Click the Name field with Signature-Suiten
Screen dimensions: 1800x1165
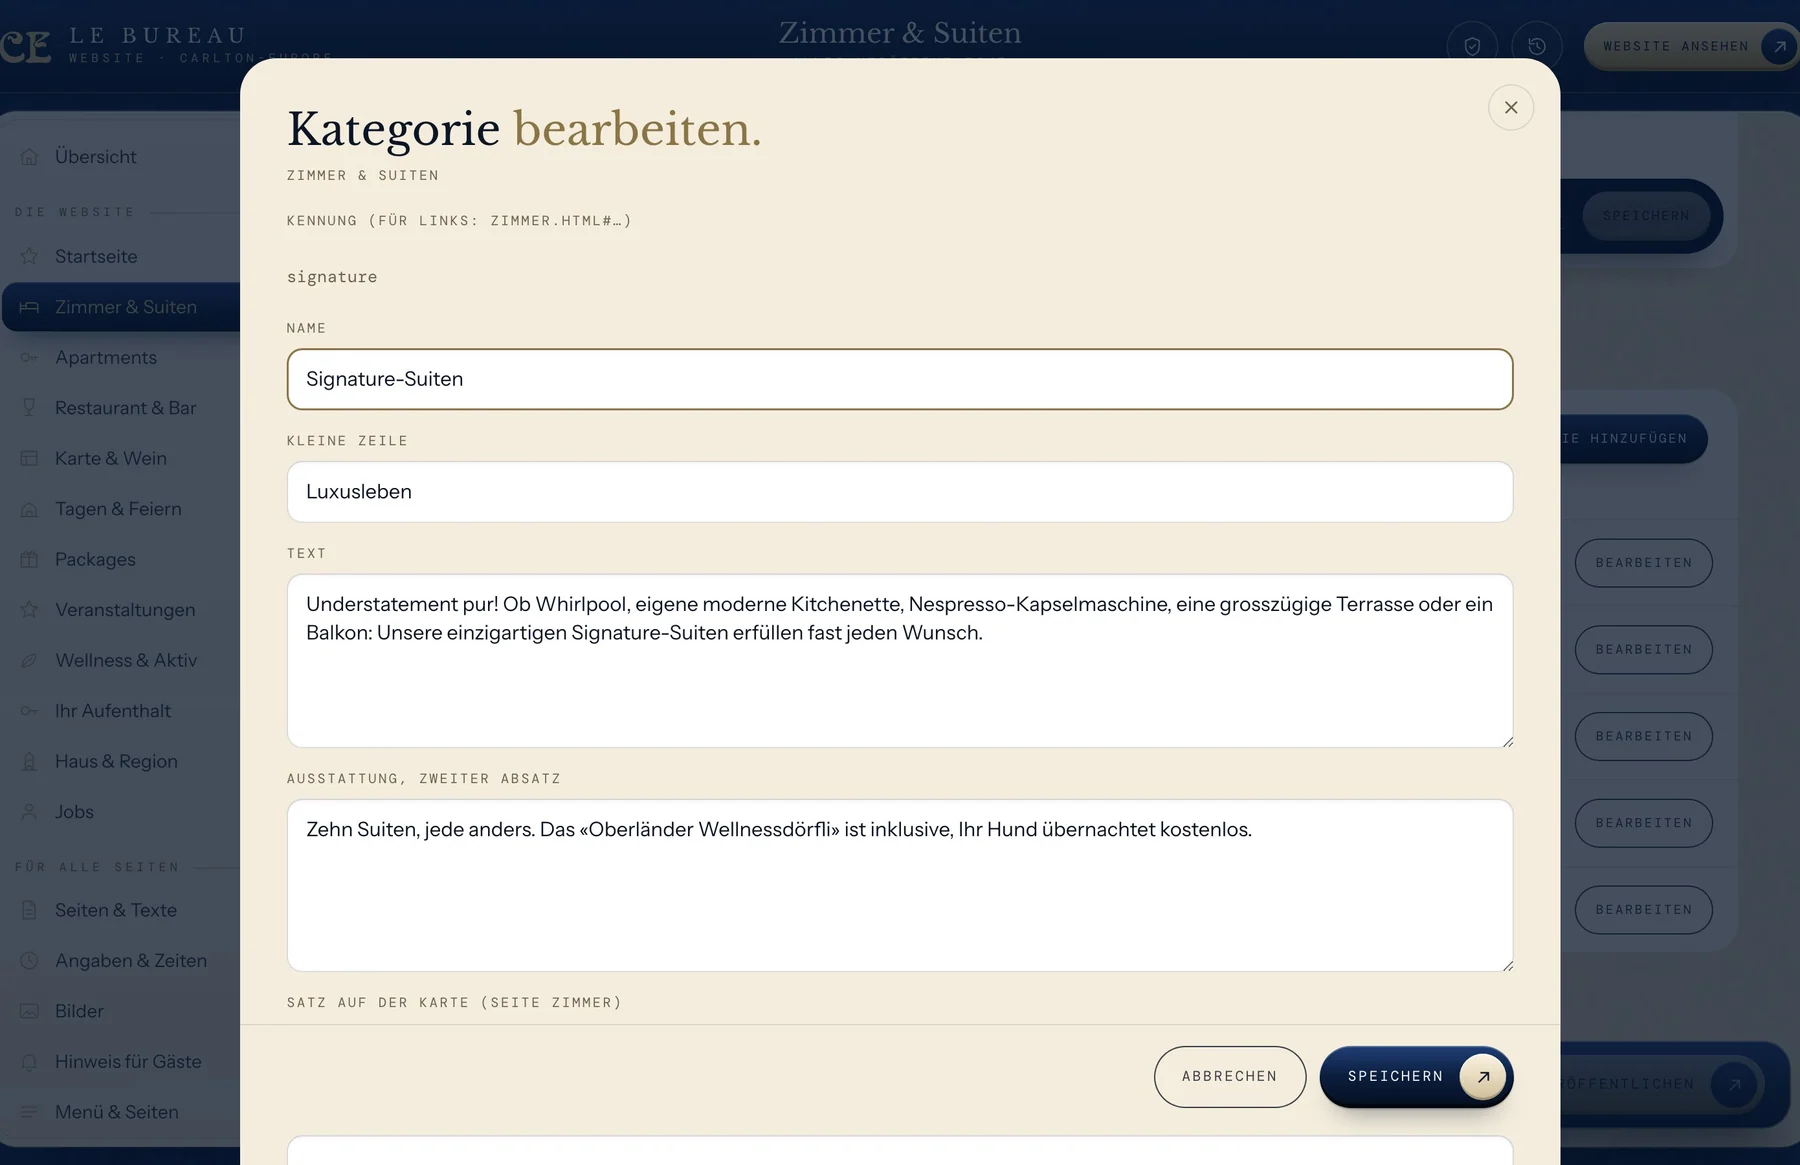click(900, 379)
